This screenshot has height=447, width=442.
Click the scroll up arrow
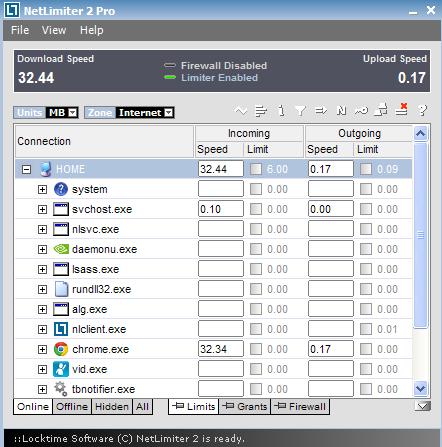421,134
